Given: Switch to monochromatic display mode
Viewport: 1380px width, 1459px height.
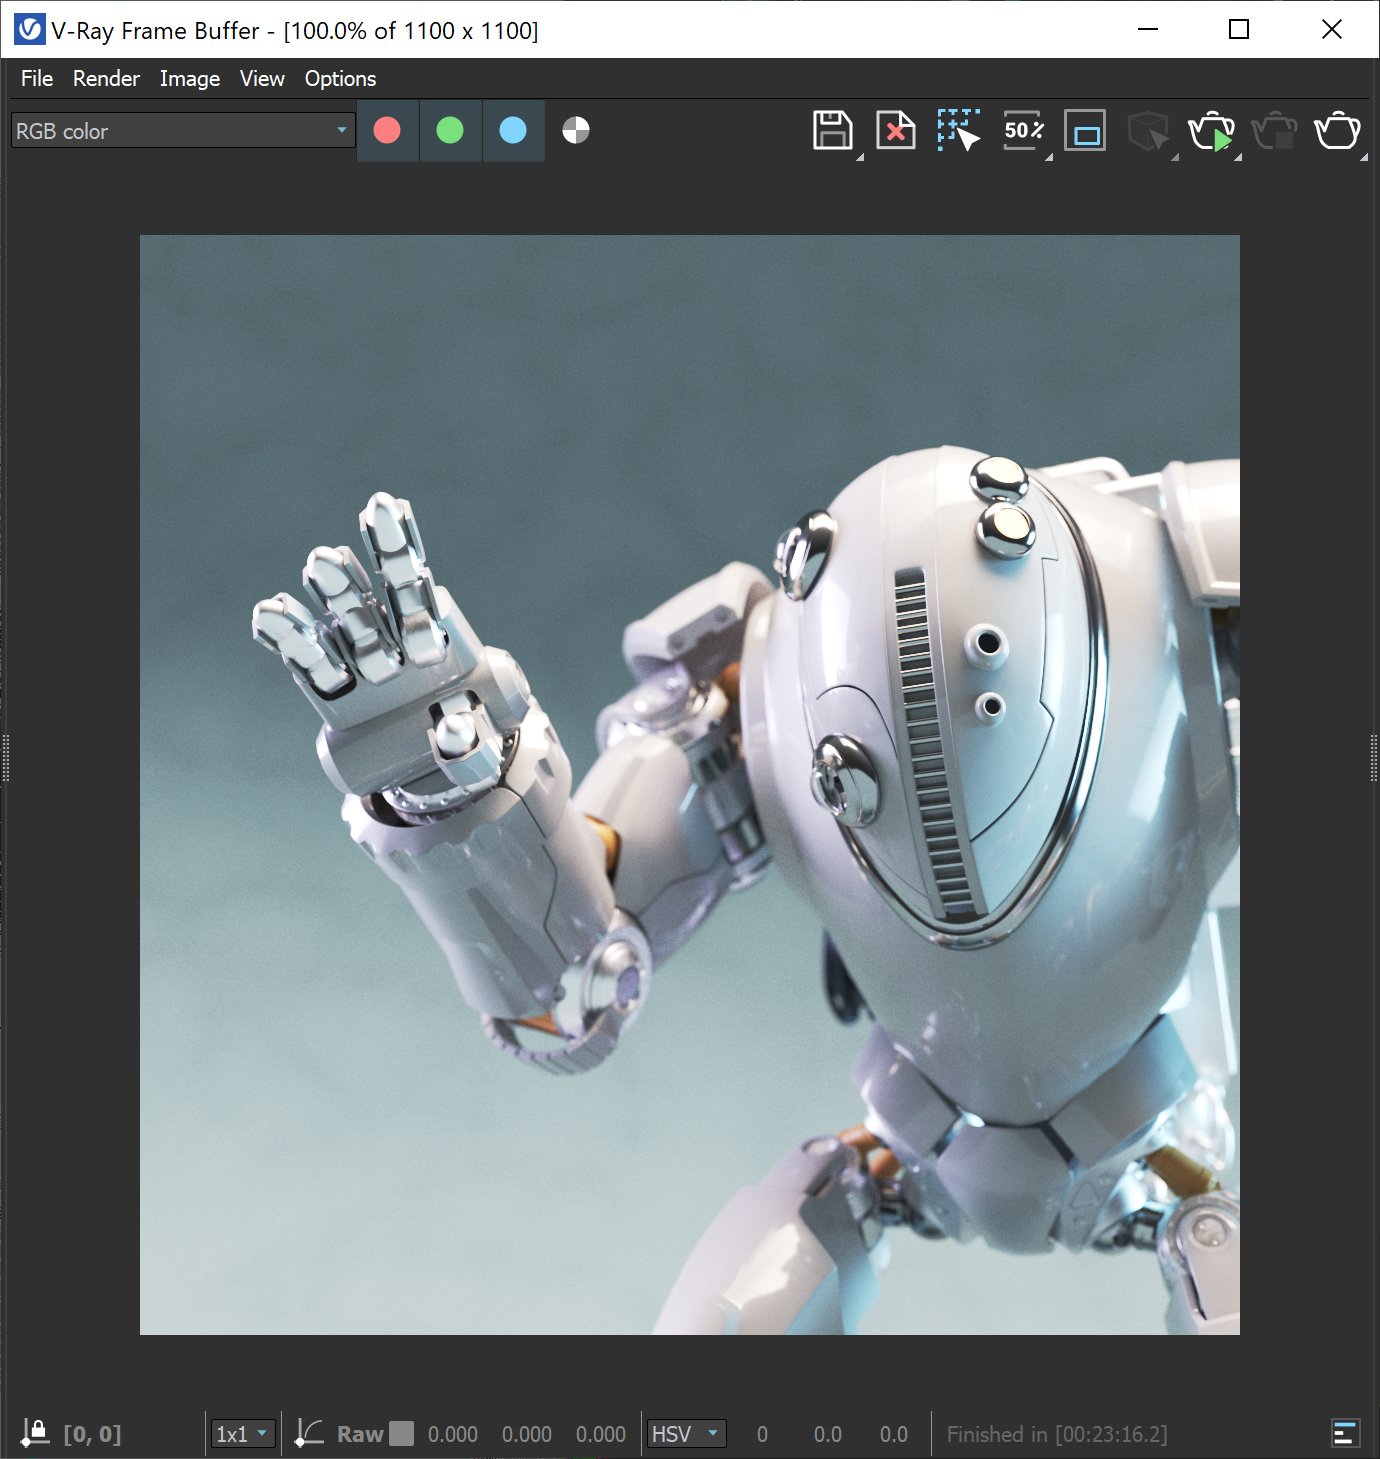Looking at the screenshot, I should click(x=575, y=130).
